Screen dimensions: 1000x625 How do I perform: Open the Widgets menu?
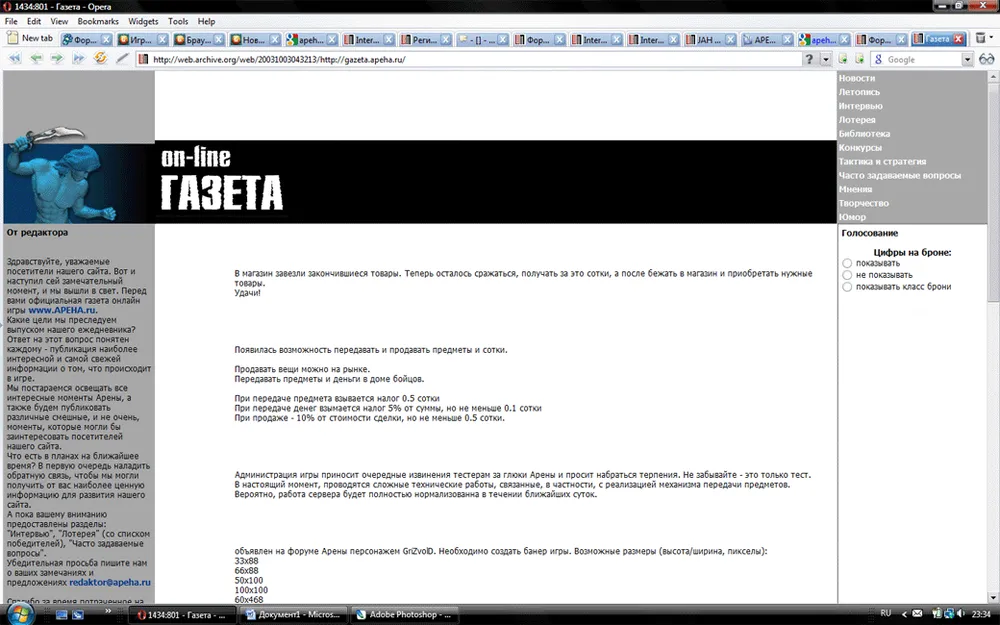[x=143, y=21]
